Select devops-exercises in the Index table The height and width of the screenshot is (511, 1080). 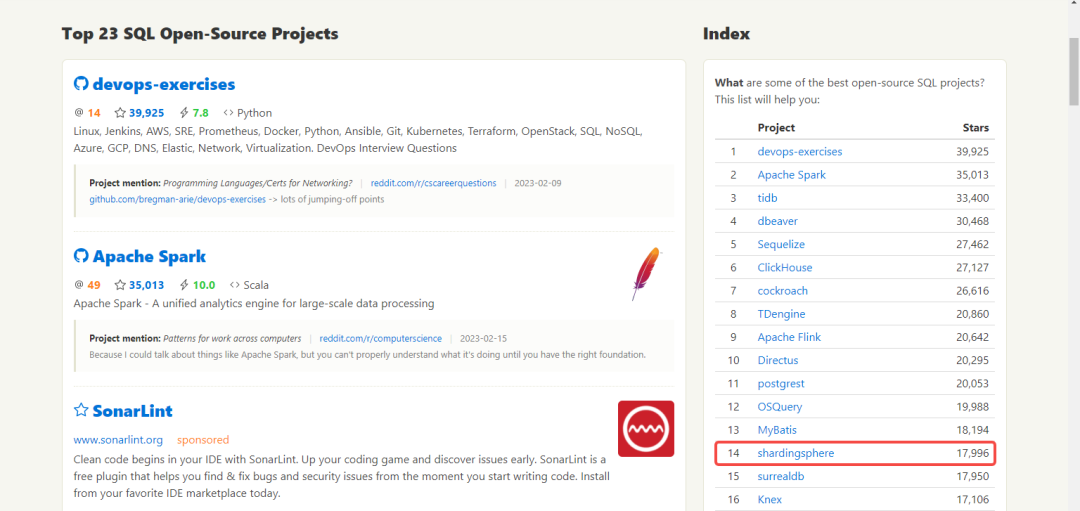tap(800, 152)
